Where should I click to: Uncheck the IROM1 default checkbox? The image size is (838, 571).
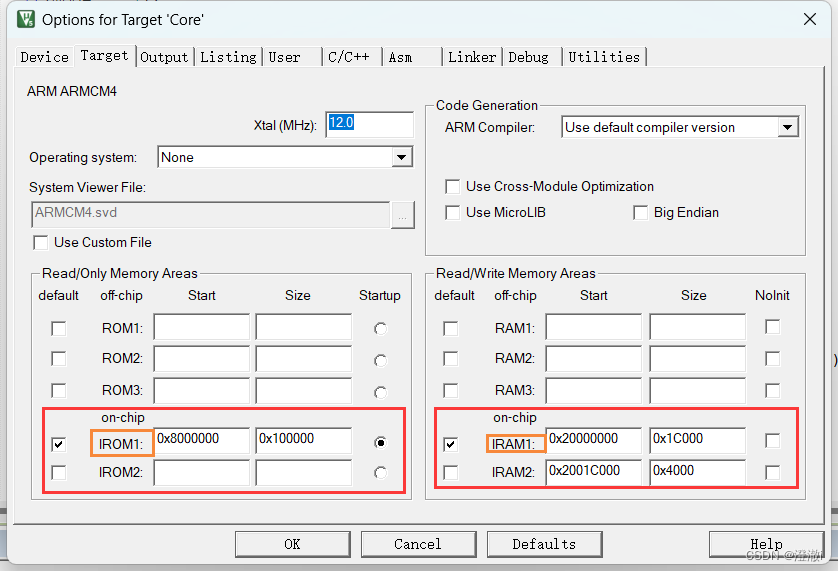[59, 444]
